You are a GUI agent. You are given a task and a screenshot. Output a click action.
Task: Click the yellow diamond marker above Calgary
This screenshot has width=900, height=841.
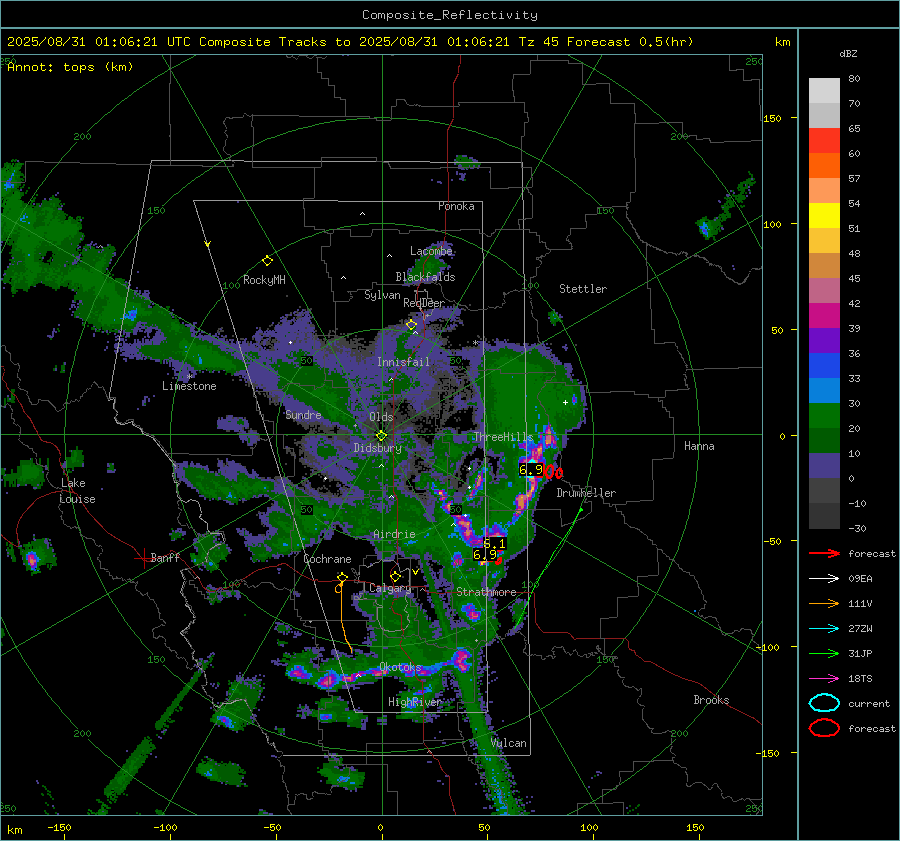[x=395, y=576]
